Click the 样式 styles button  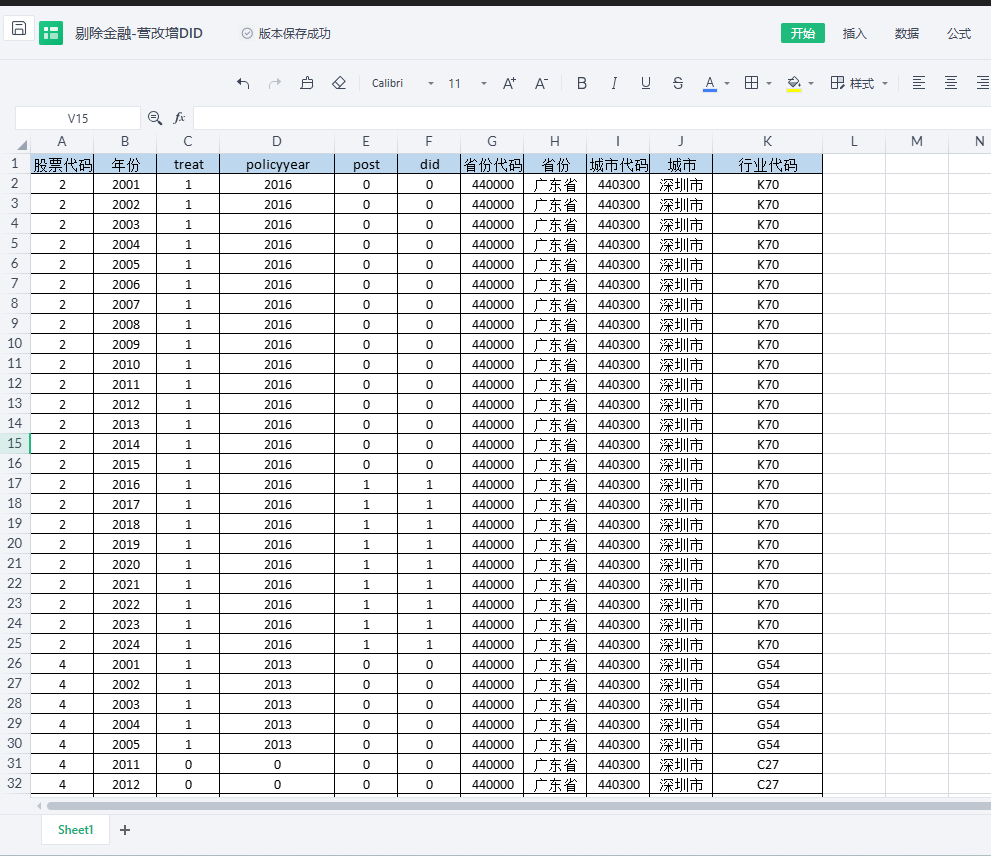point(859,84)
